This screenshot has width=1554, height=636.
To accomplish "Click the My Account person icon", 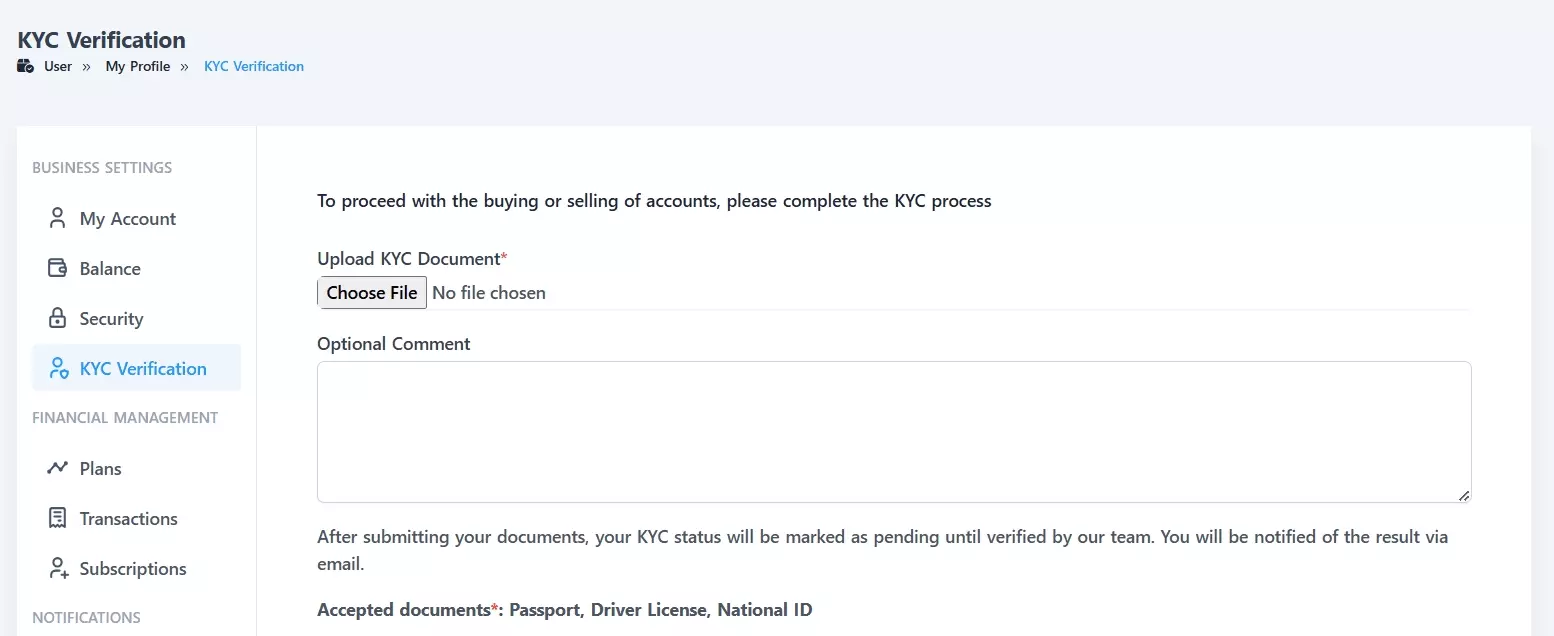I will pos(58,218).
